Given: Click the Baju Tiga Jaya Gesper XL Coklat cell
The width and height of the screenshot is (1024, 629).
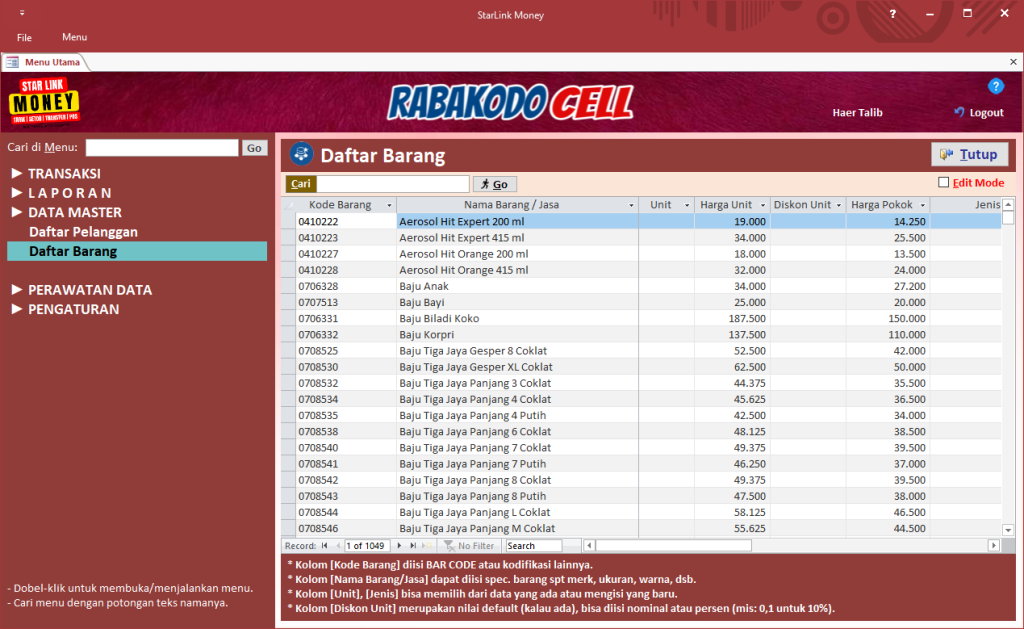Looking at the screenshot, I should (x=517, y=367).
